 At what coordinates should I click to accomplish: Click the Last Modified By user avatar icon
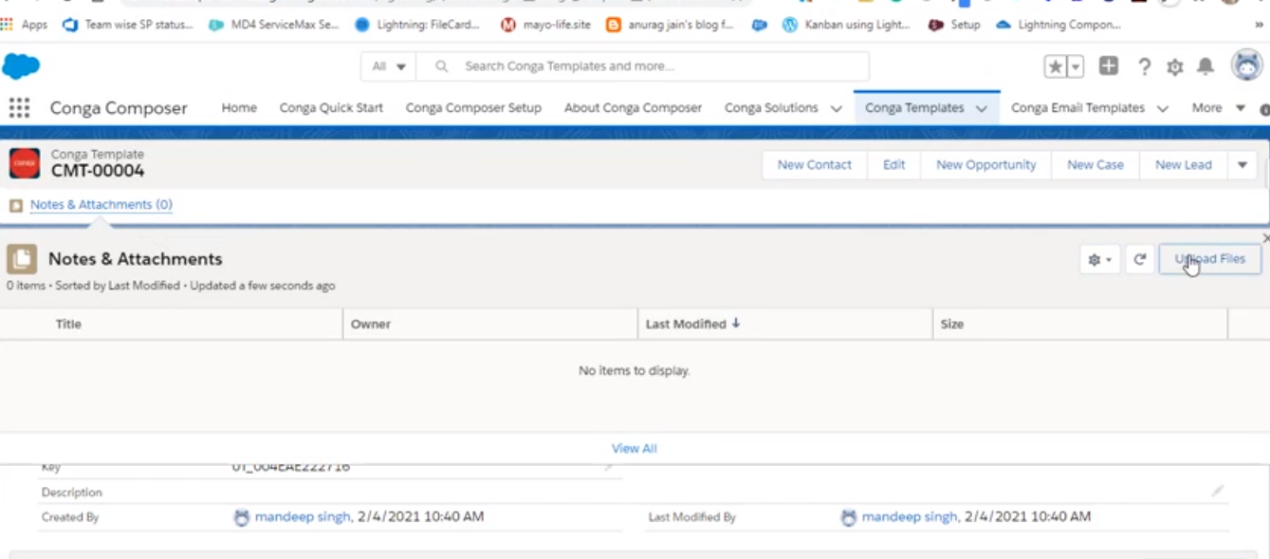click(848, 517)
